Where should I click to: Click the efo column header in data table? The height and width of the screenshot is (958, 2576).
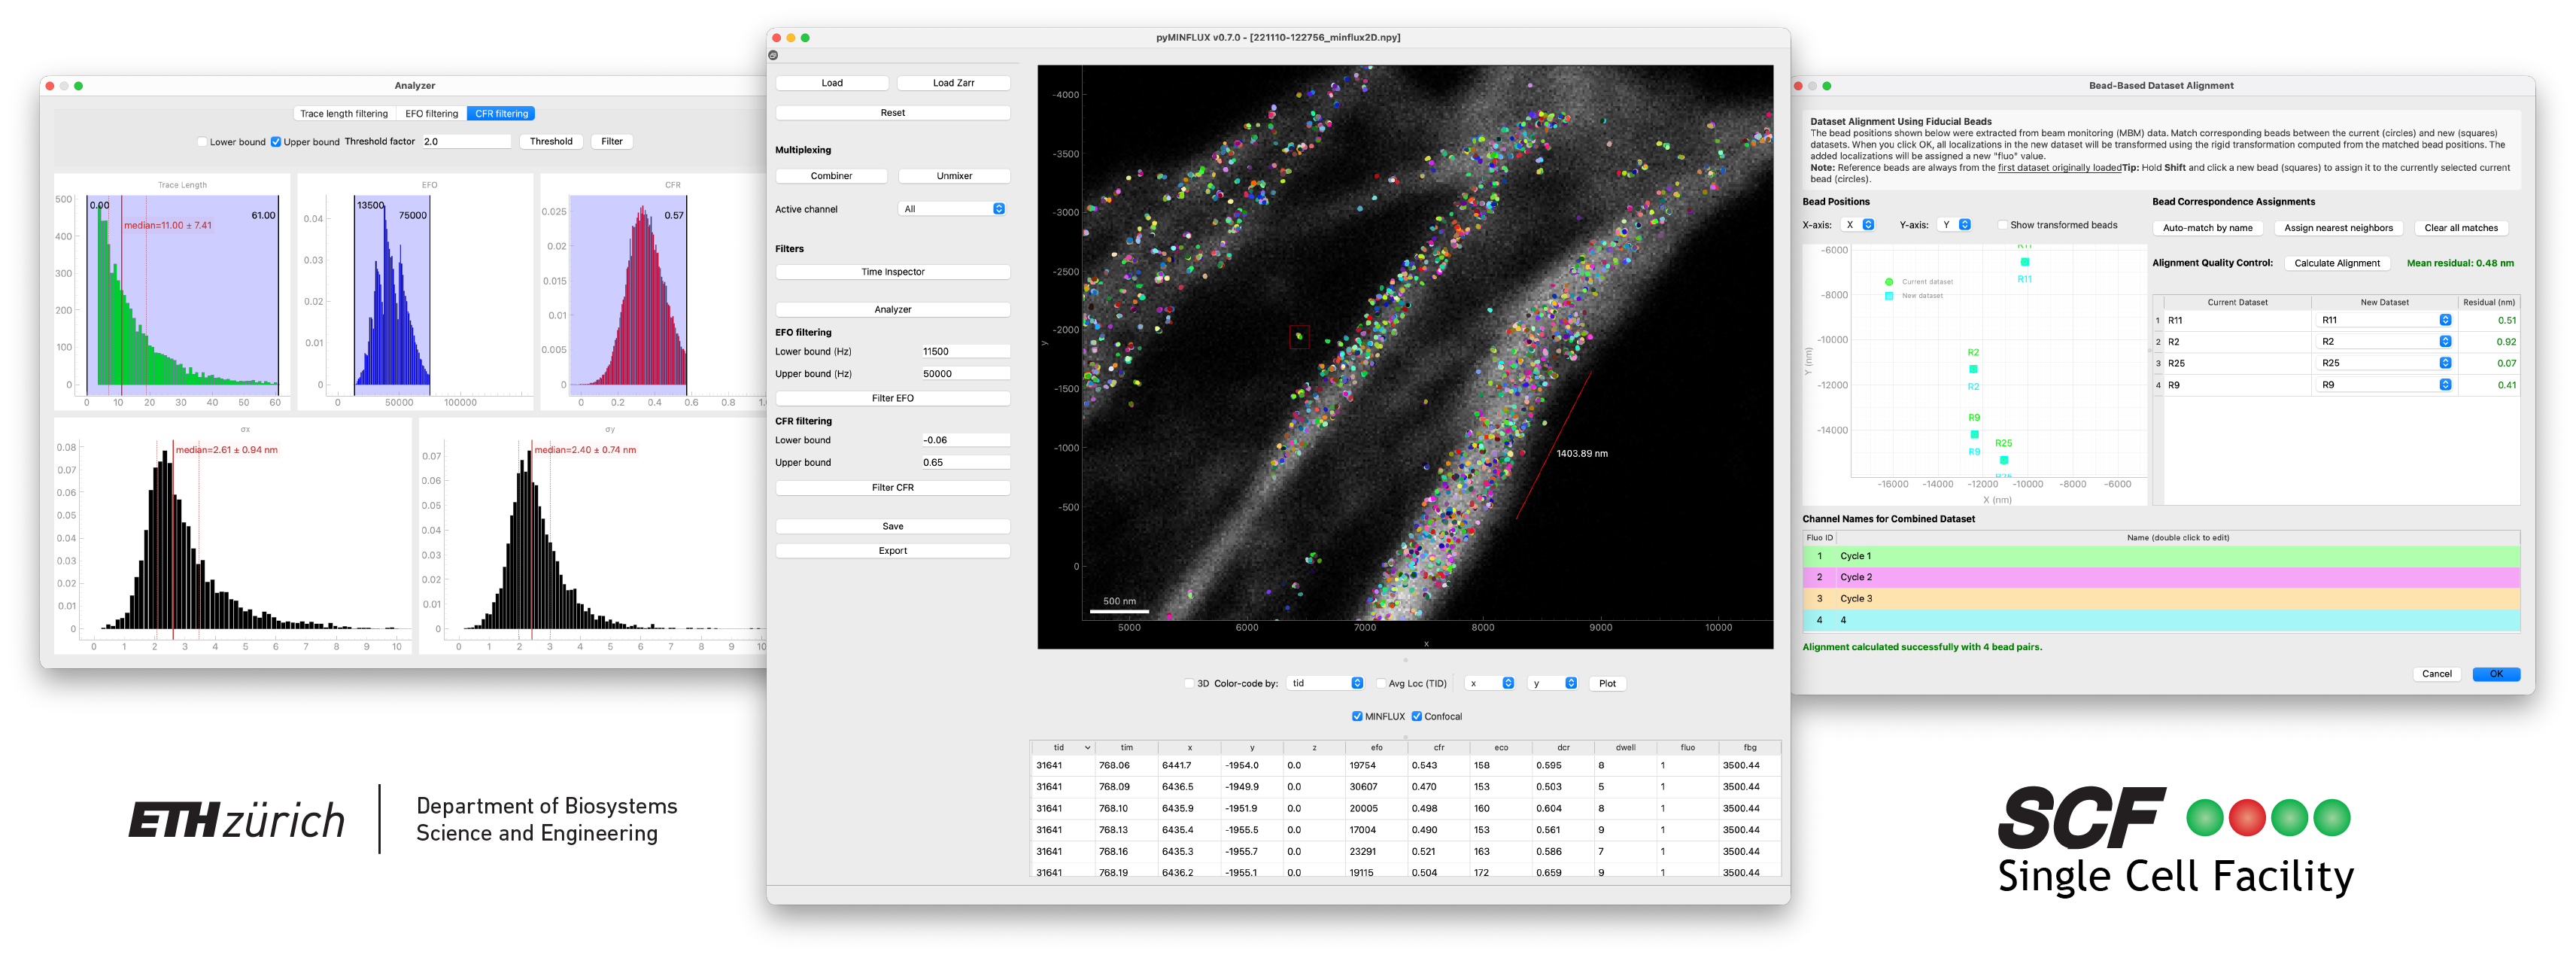pyautogui.click(x=1376, y=747)
